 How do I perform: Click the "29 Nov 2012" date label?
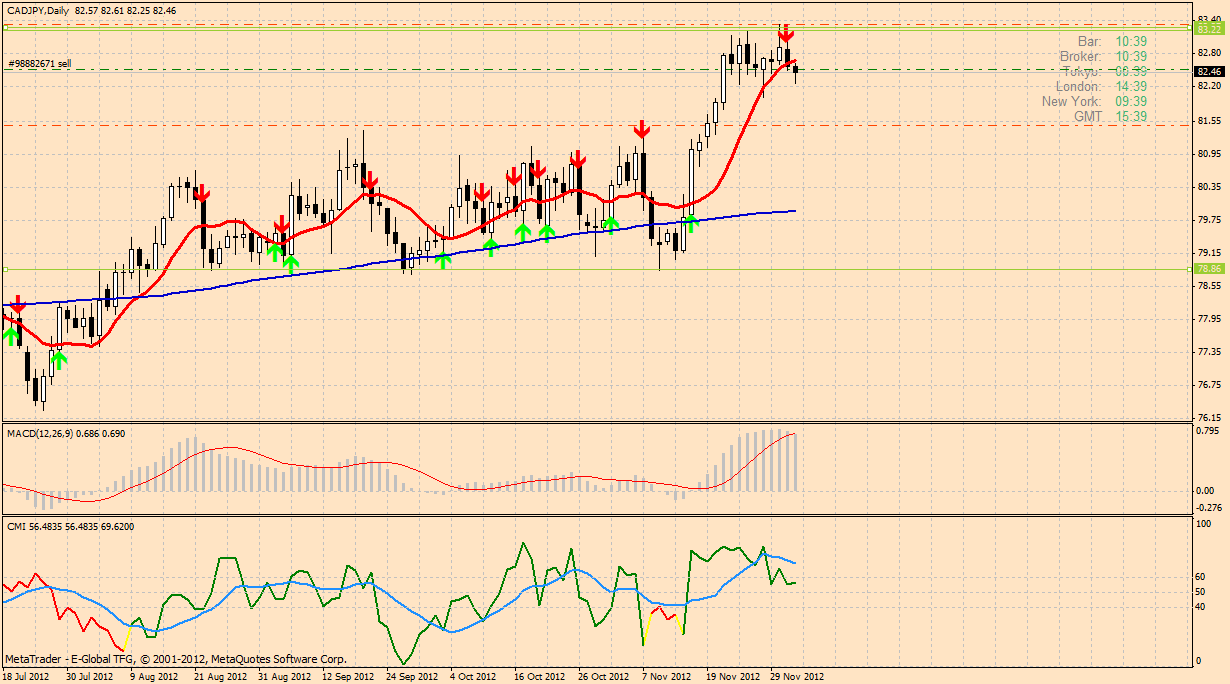click(x=796, y=677)
